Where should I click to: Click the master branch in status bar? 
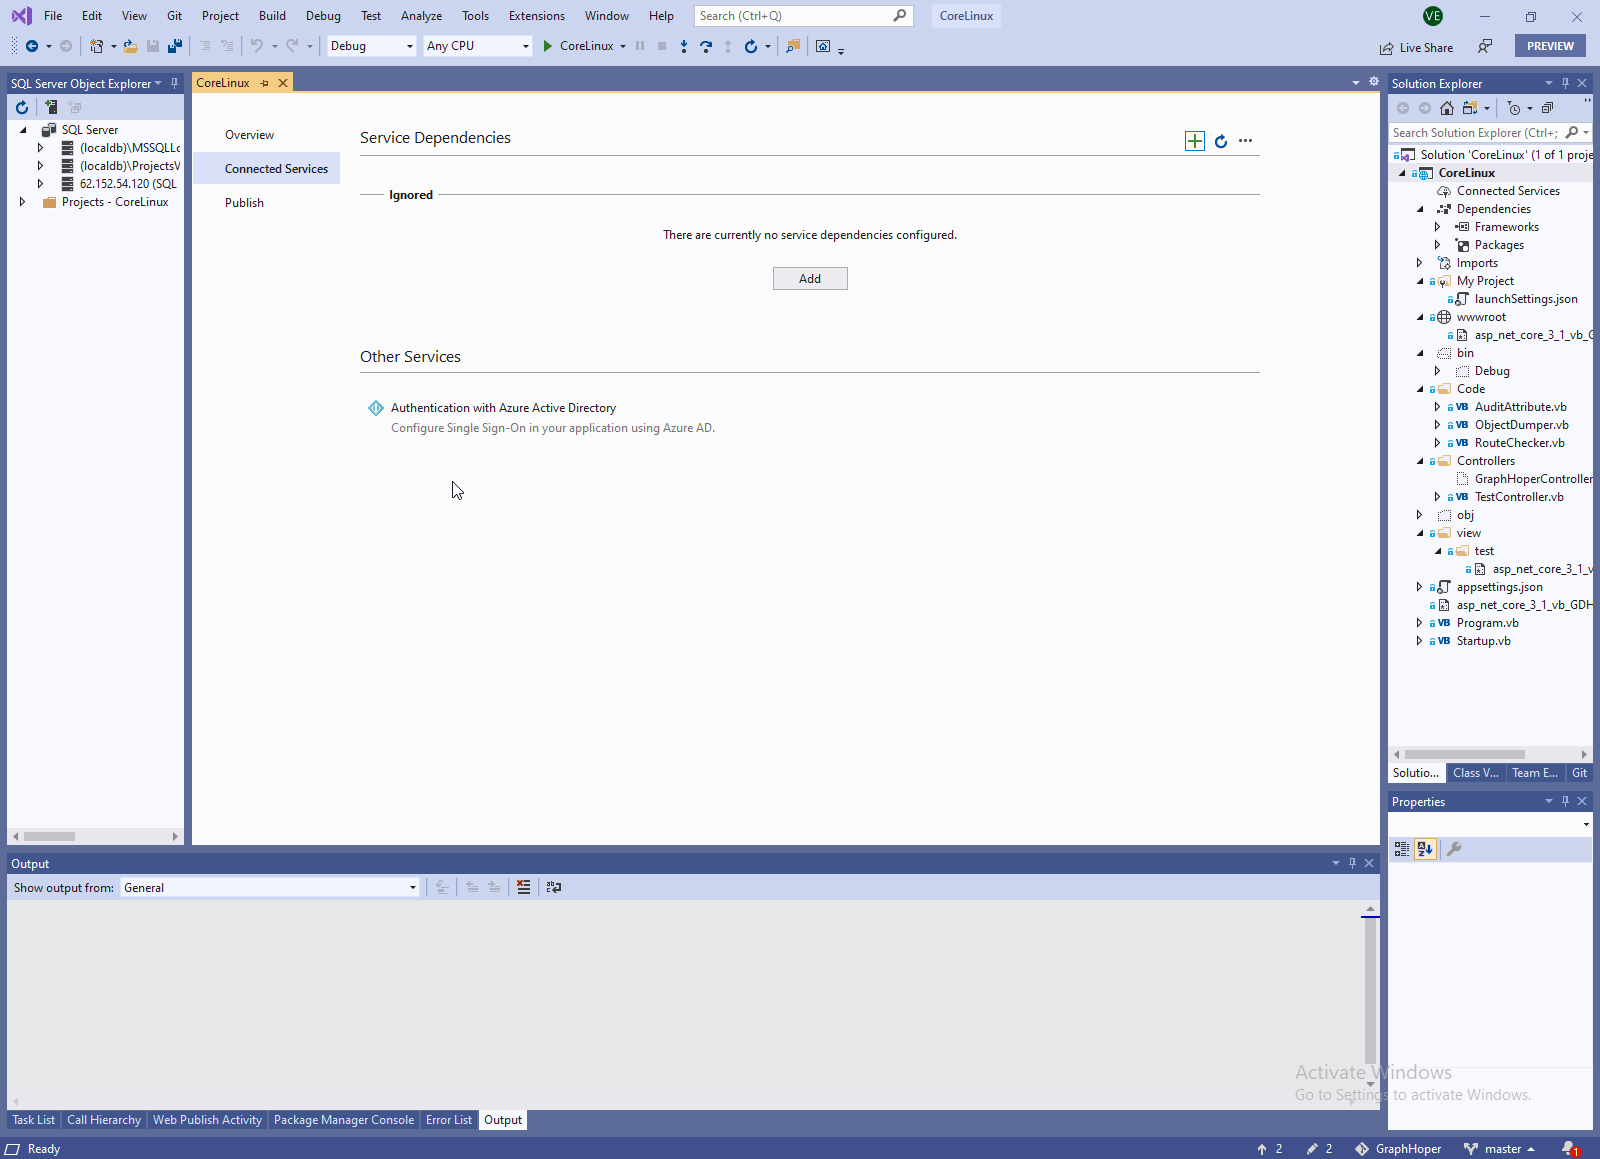click(x=1499, y=1149)
